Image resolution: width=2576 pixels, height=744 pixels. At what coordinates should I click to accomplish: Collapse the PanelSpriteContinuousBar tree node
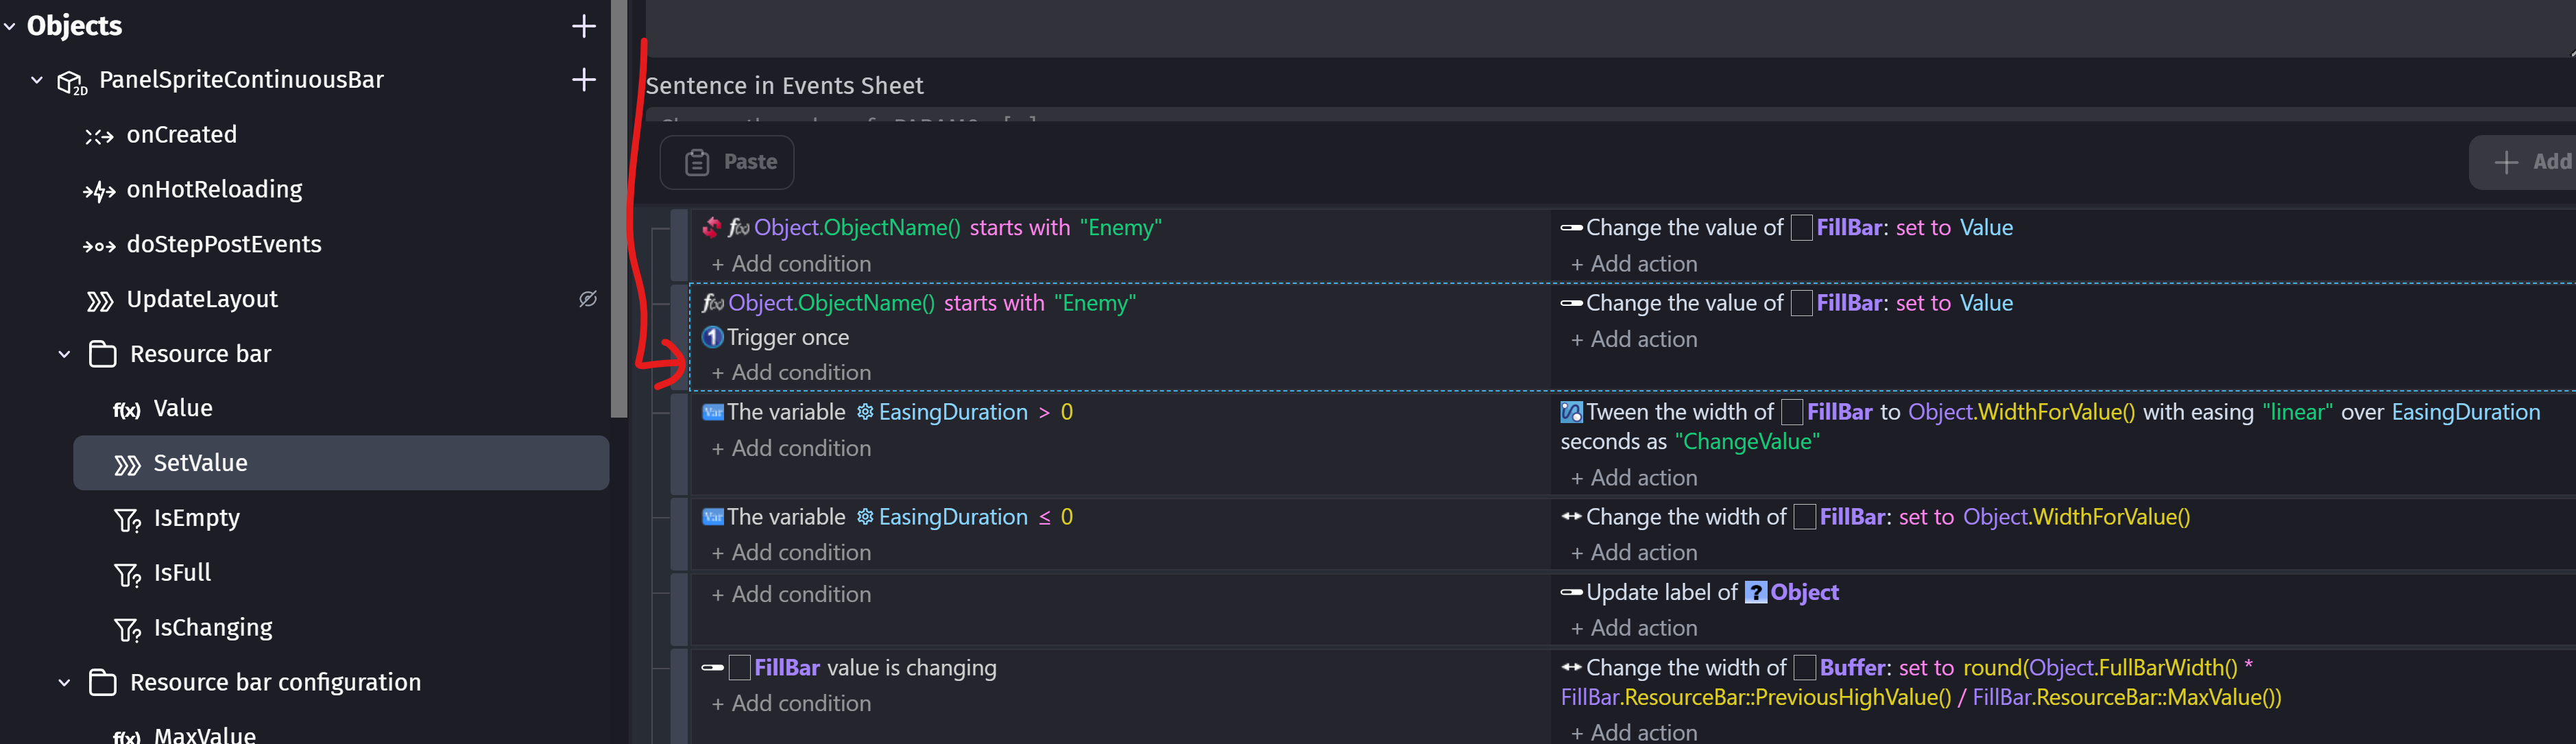click(37, 80)
